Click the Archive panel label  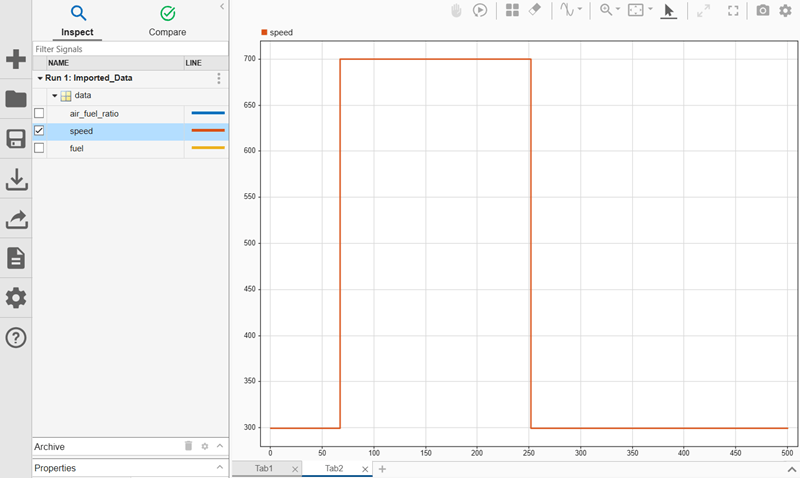pos(49,446)
